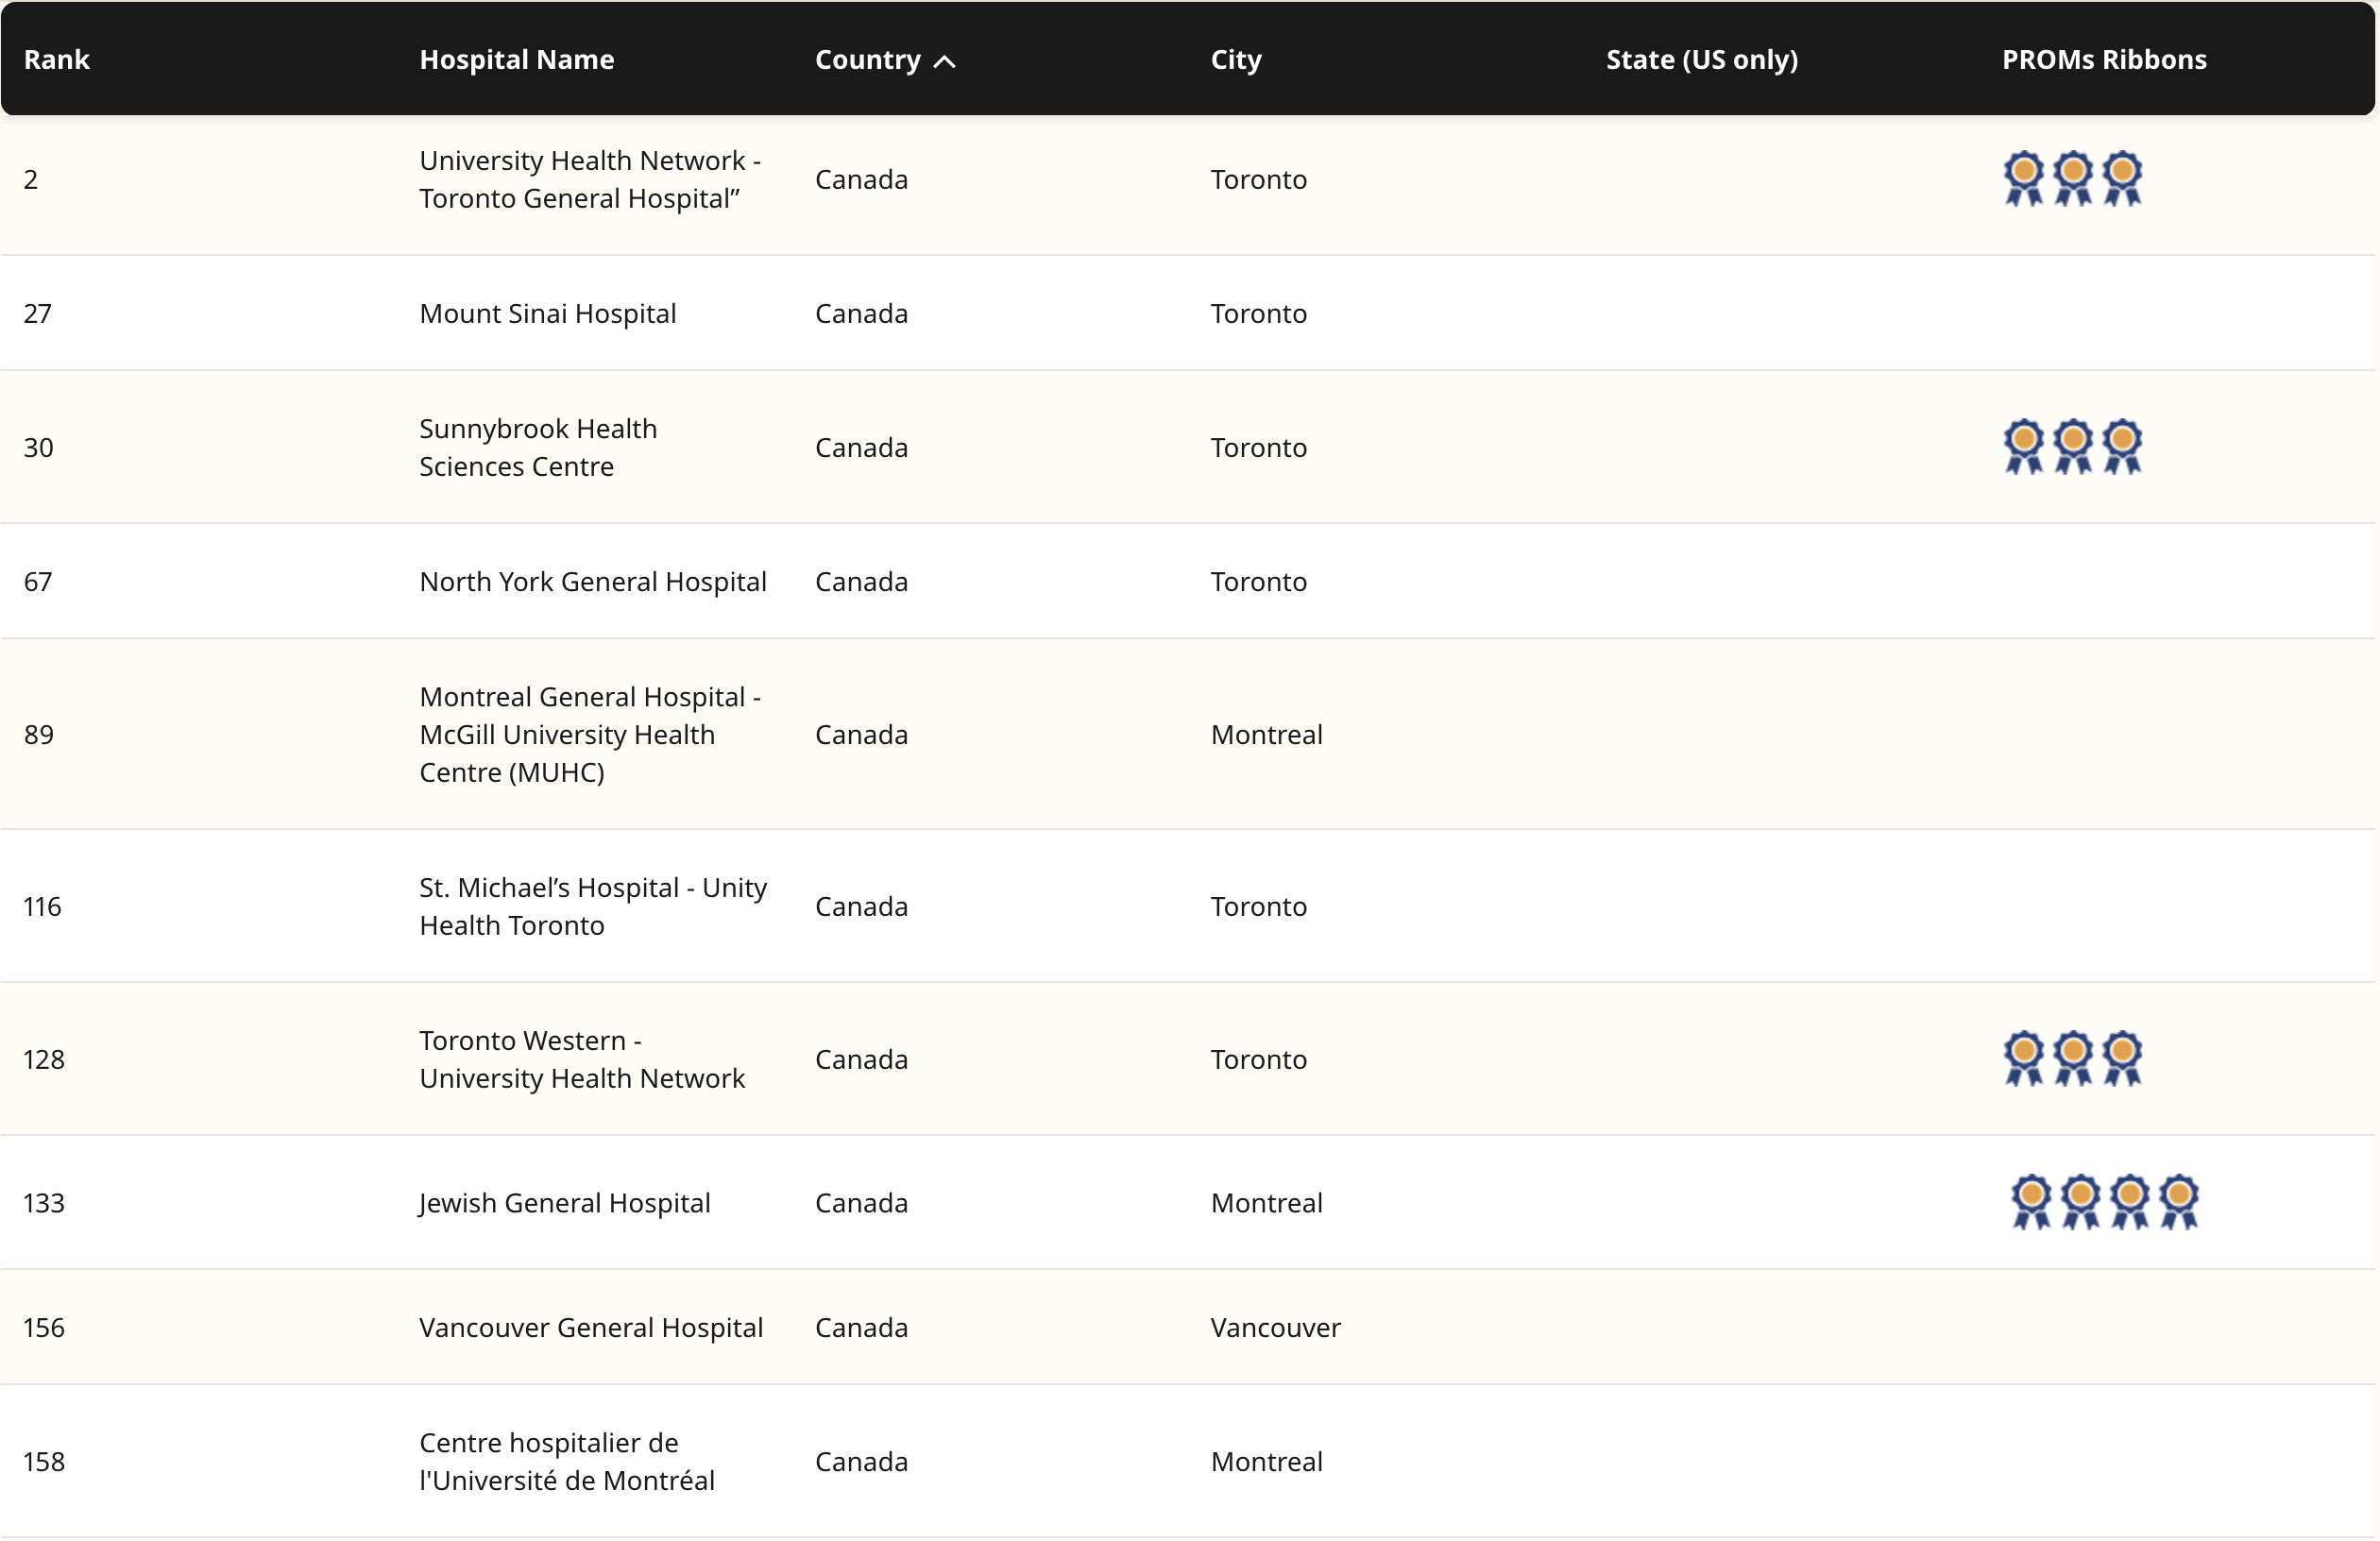Click second ribbon in Jewish General Hospital row

[x=2080, y=1202]
